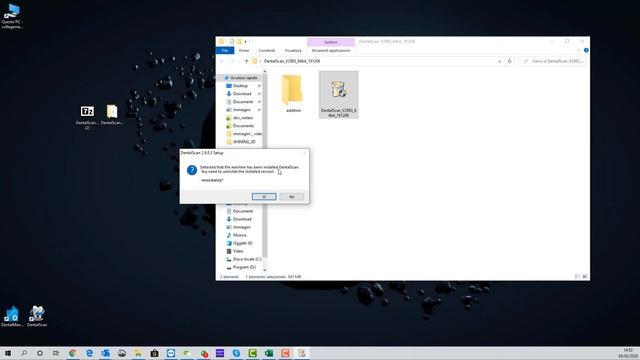The height and width of the screenshot is (360, 640).
Task: Click navigation pane scrollbar down arrow
Action: point(264,270)
